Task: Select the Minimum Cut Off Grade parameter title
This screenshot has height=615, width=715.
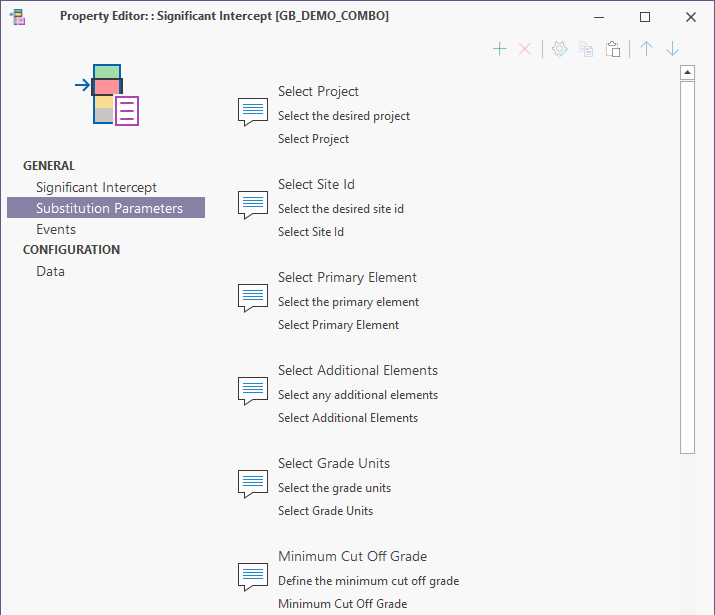Action: pyautogui.click(x=352, y=557)
